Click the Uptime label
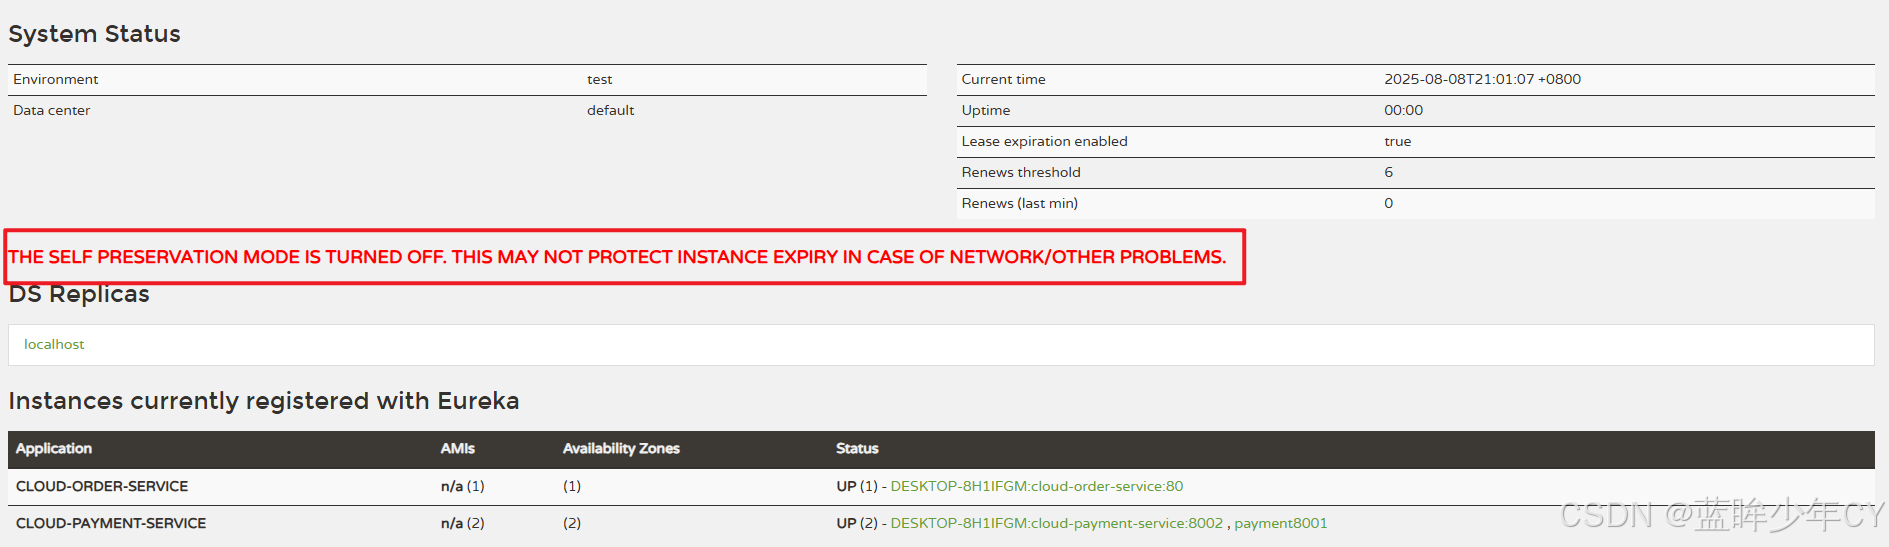 [986, 110]
